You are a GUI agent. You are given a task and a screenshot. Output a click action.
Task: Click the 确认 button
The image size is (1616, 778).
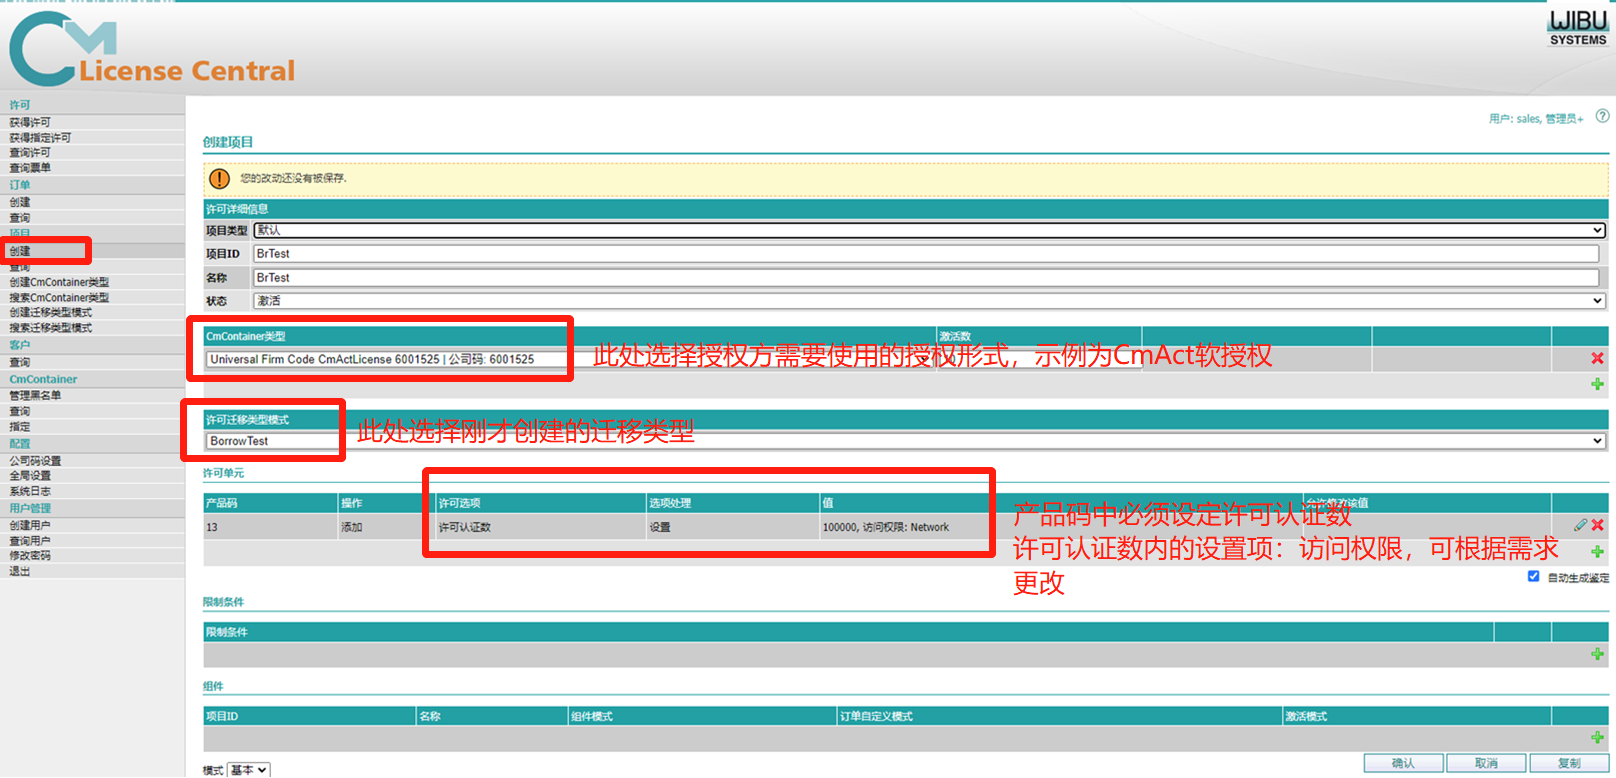point(1403,763)
